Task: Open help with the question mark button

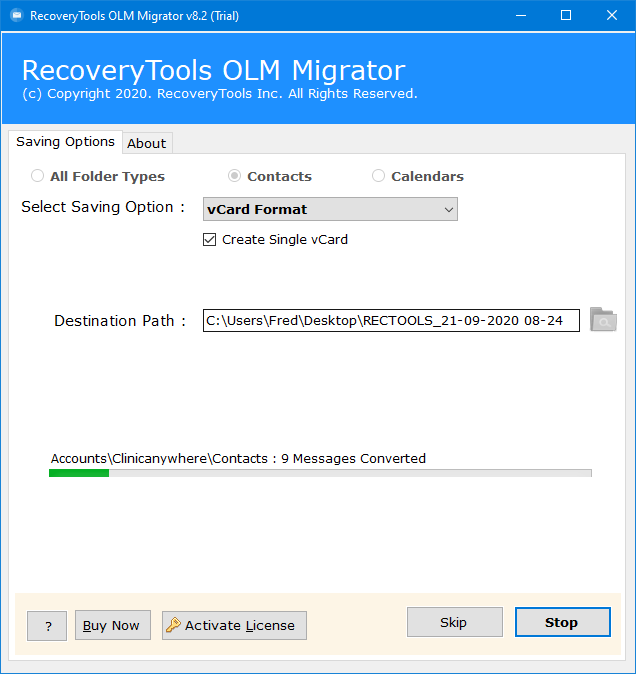Action: tap(47, 626)
